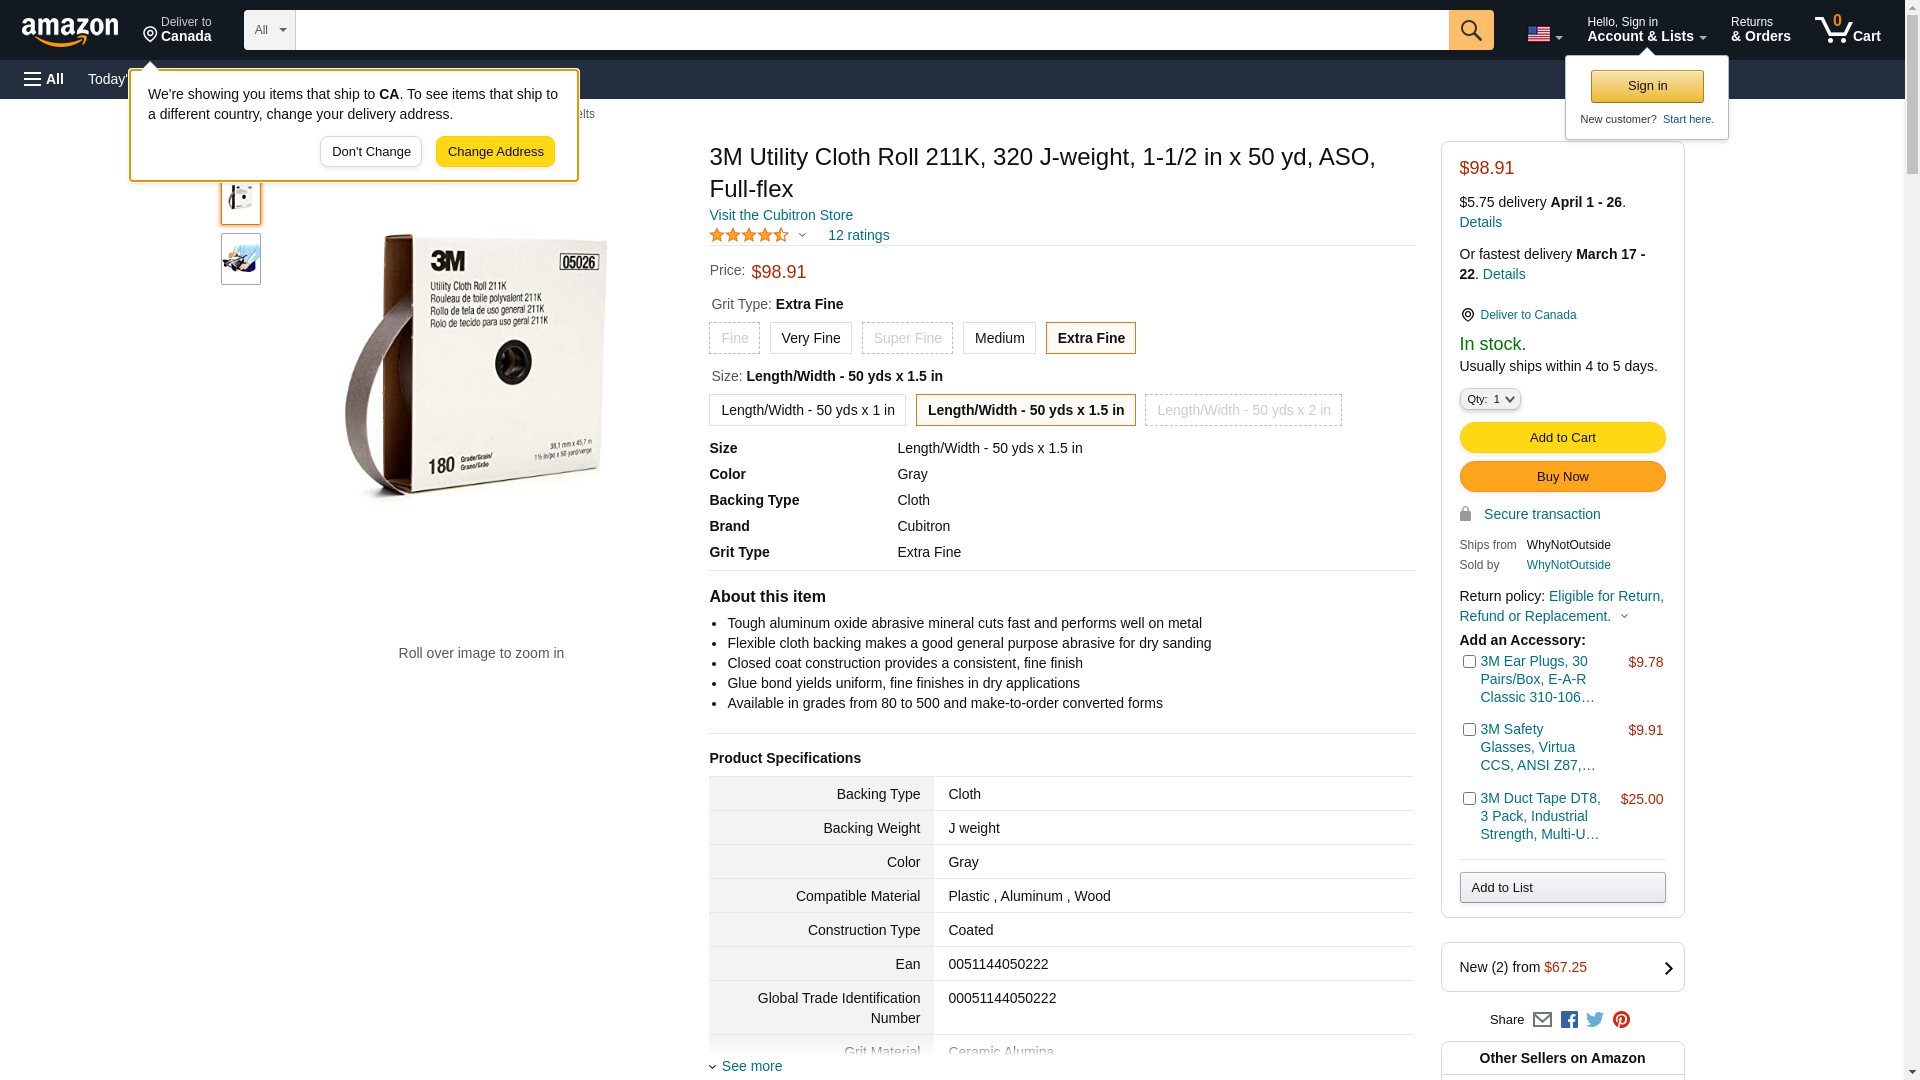Image resolution: width=1920 pixels, height=1080 pixels.
Task: Share product on Twitter
Action: pyautogui.click(x=1595, y=1020)
